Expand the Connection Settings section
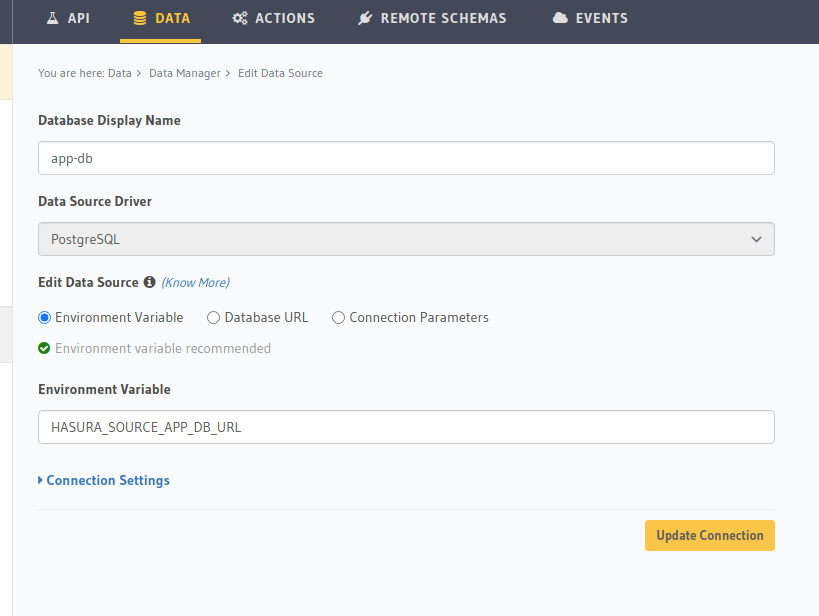The width and height of the screenshot is (819, 616). click(x=104, y=480)
